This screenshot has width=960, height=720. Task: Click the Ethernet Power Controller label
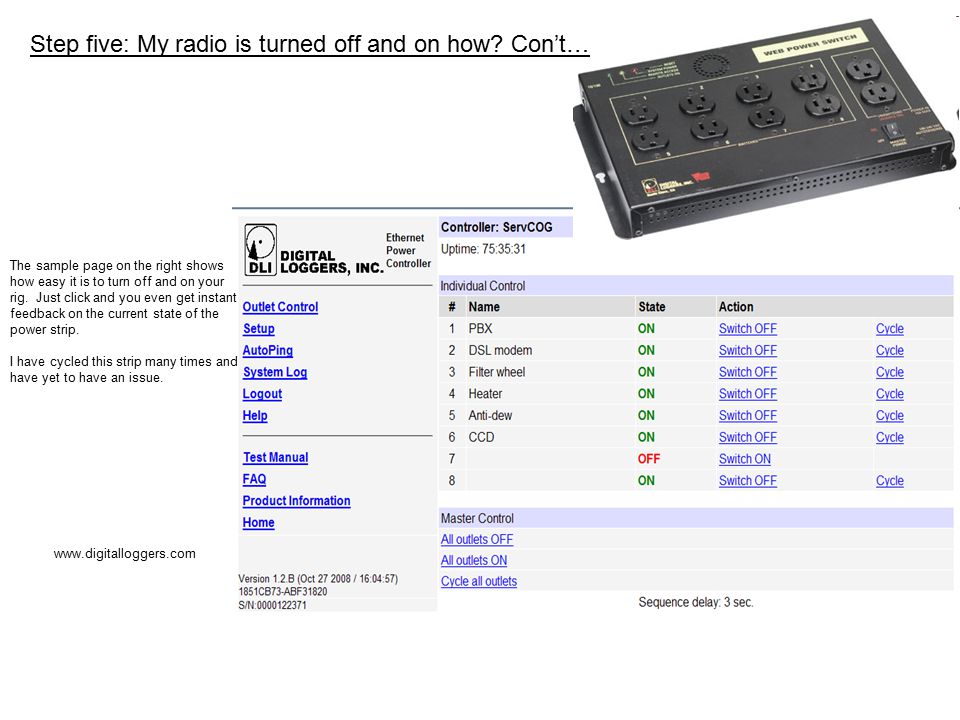[408, 250]
